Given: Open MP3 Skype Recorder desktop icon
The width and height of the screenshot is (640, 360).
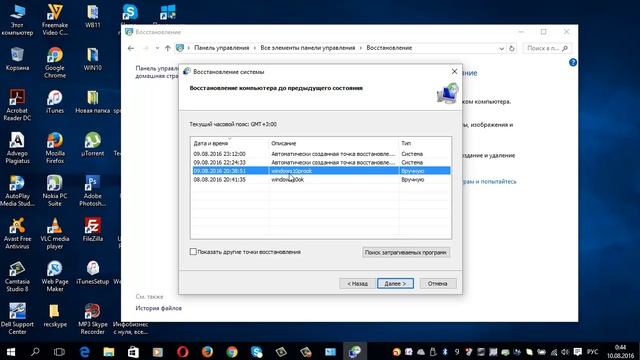Looking at the screenshot, I should click(93, 319).
